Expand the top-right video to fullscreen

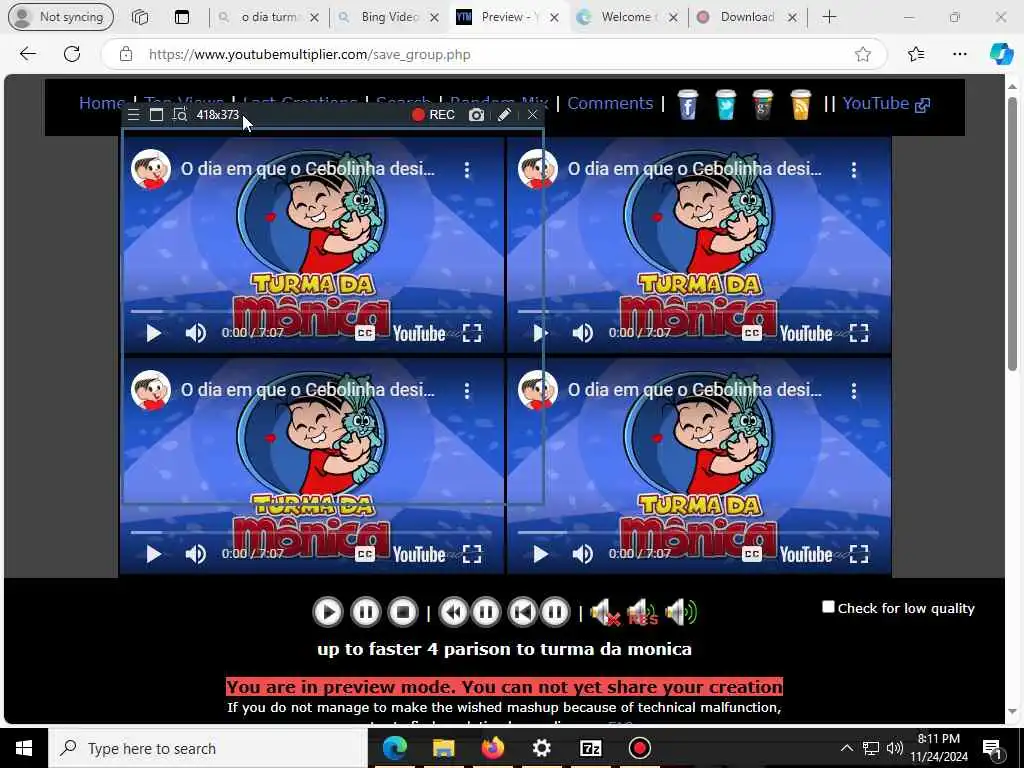pos(859,334)
